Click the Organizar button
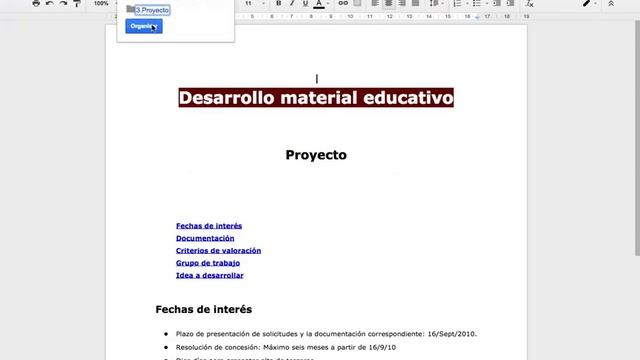The width and height of the screenshot is (640, 360). 144,26
